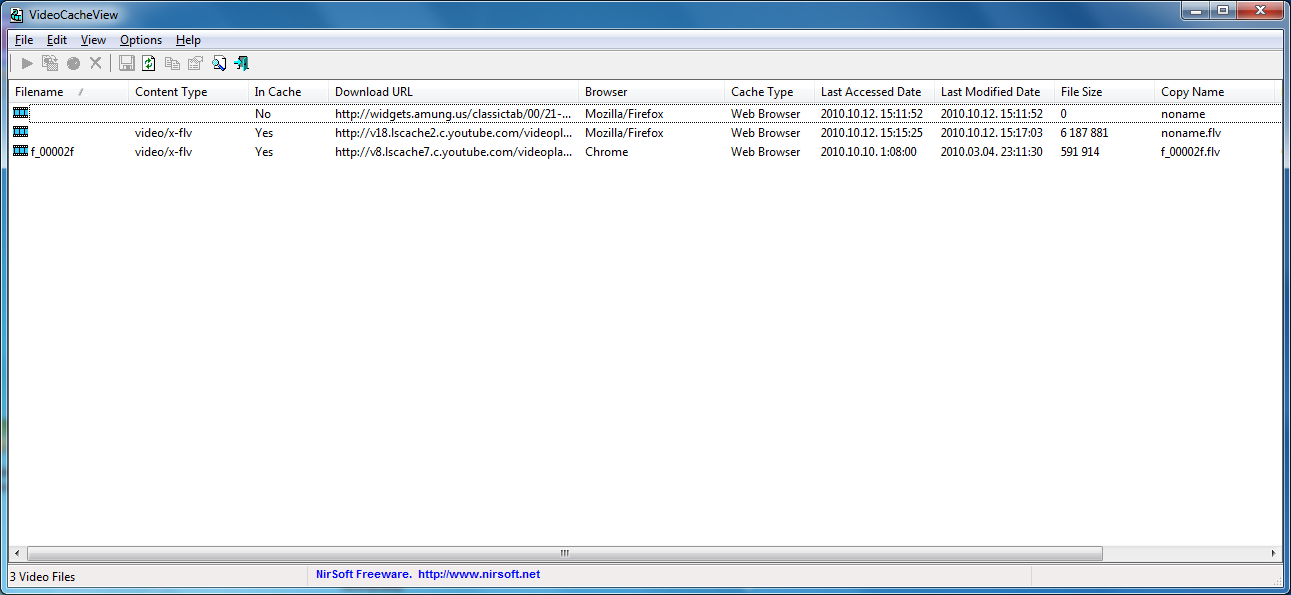The height and width of the screenshot is (595, 1291).
Task: Click the horizontal scrollbar right arrow
Action: coord(1273,553)
